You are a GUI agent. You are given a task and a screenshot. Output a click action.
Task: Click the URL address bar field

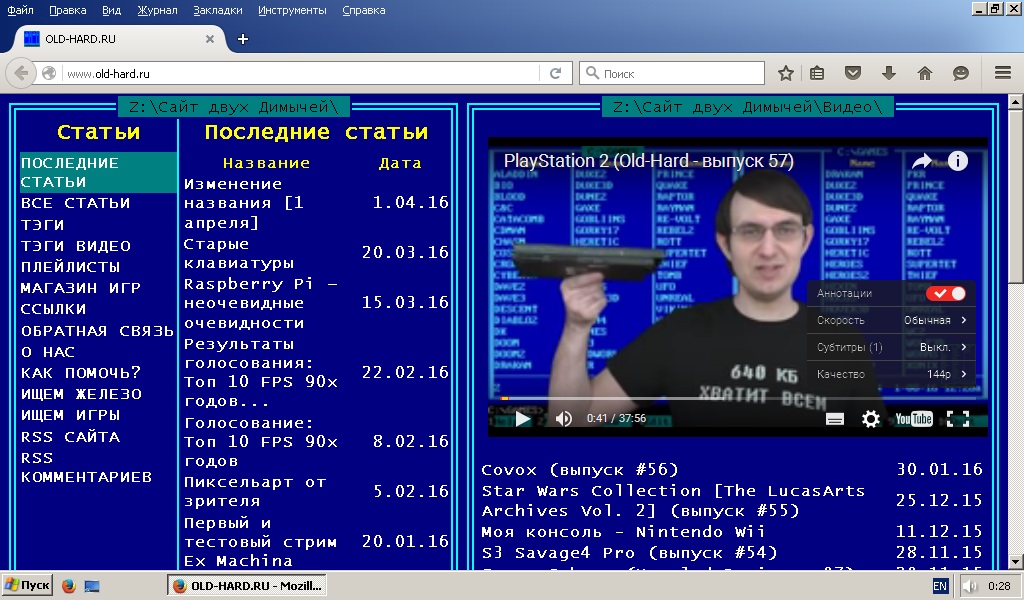pos(300,73)
